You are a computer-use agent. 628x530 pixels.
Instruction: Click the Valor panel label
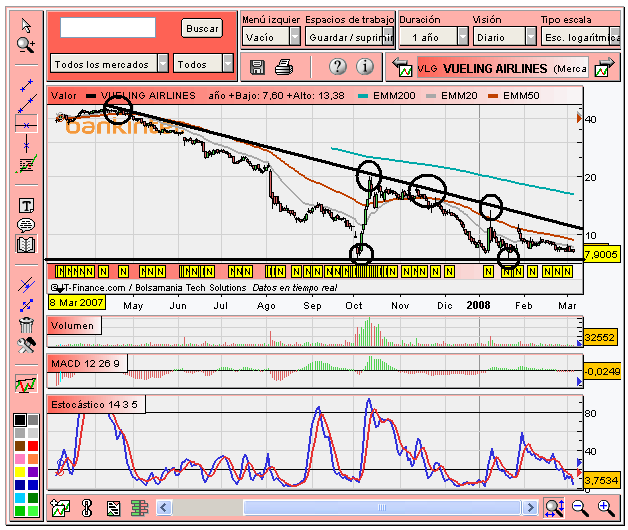[64, 96]
